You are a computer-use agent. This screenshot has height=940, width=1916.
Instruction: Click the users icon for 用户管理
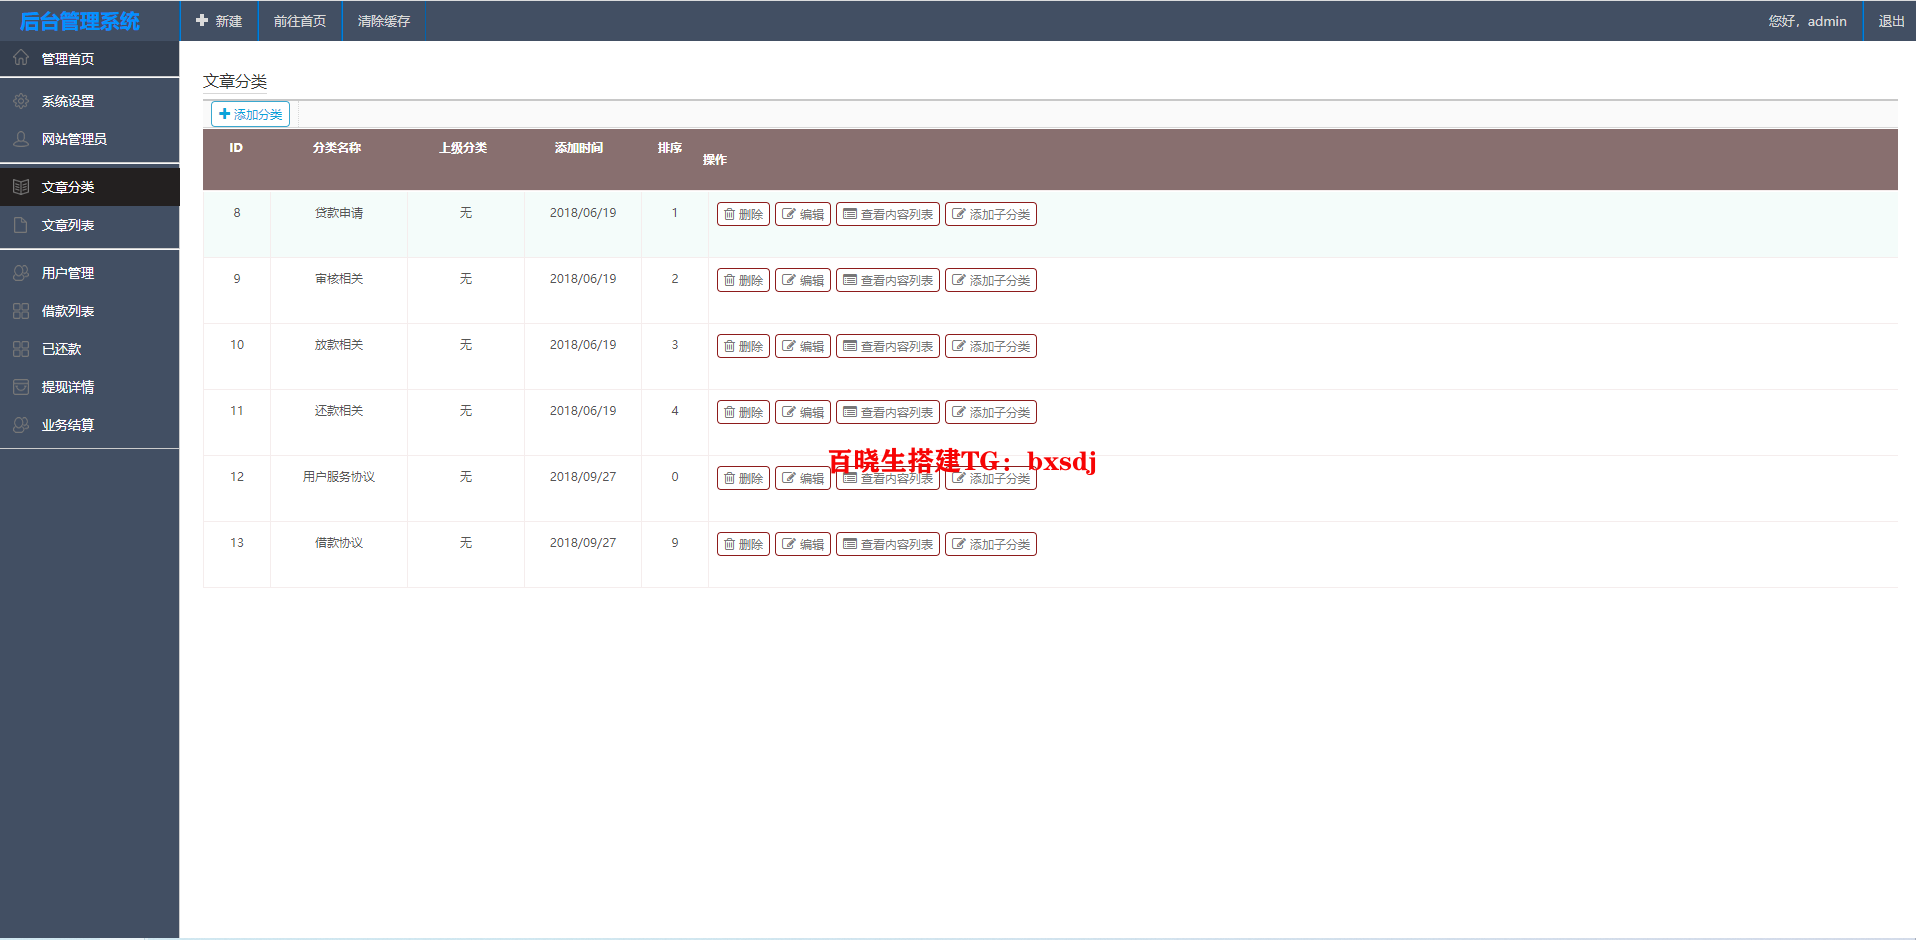pos(21,273)
